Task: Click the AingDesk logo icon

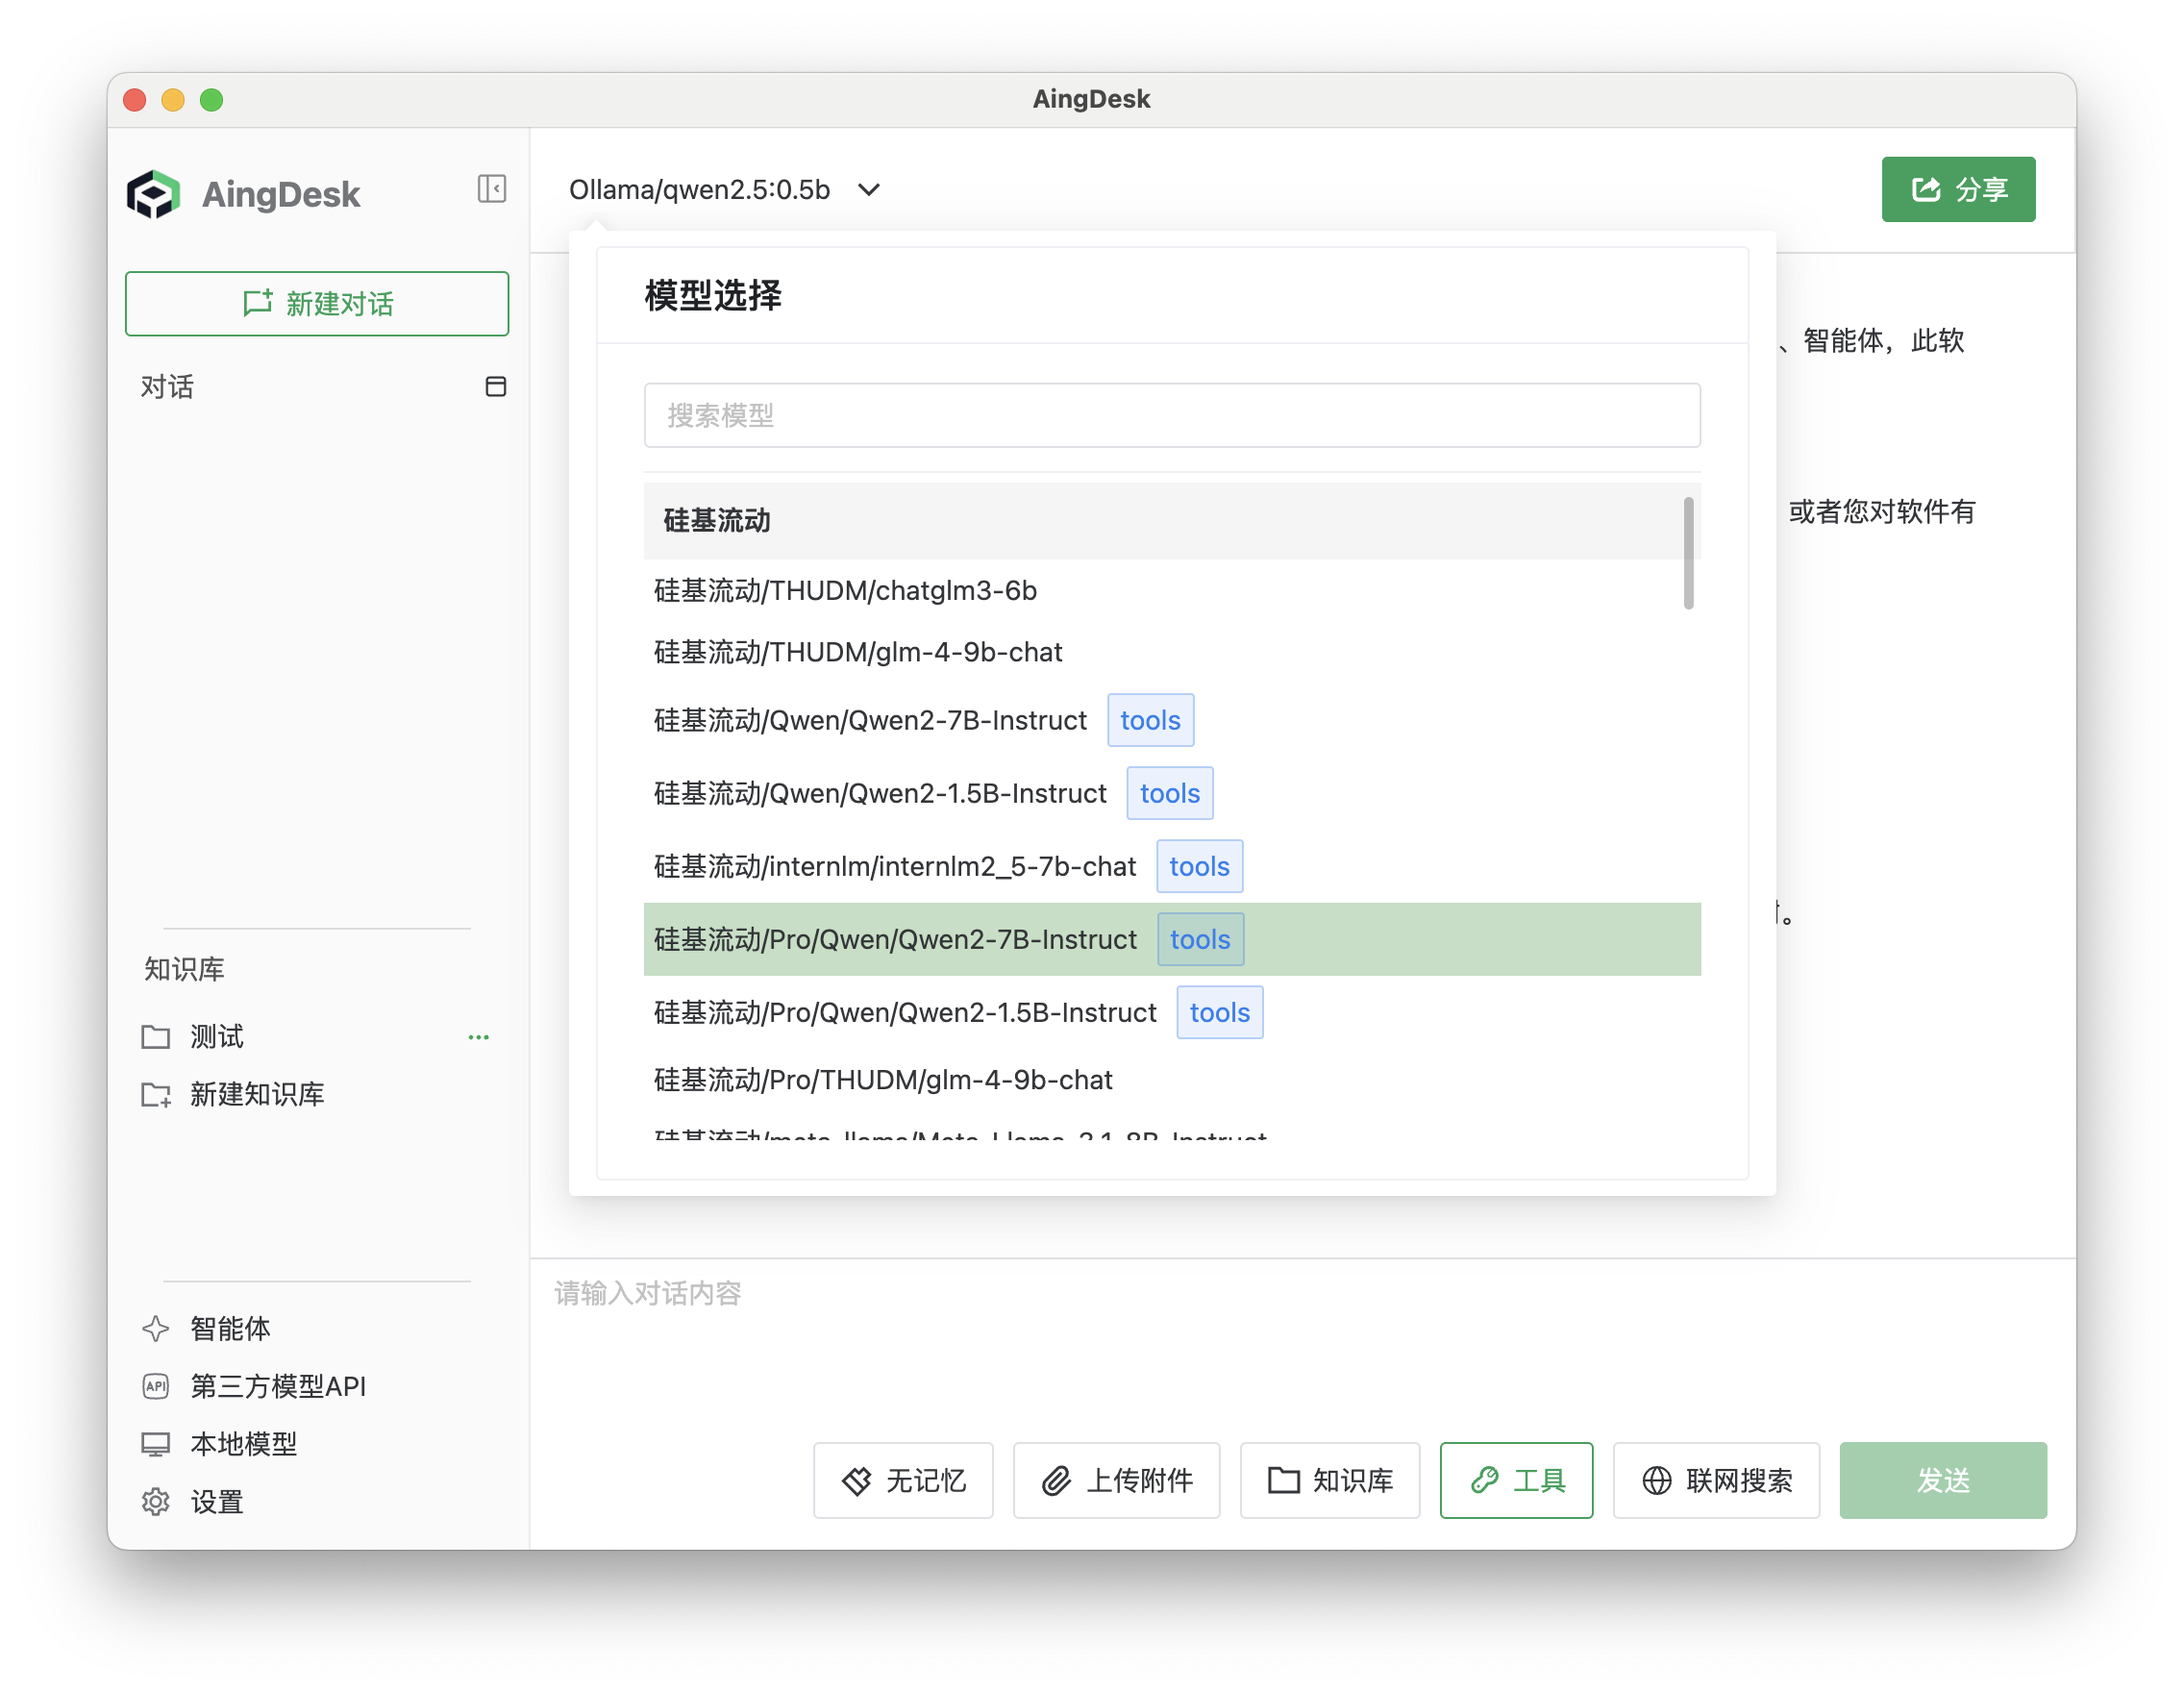Action: 153,194
